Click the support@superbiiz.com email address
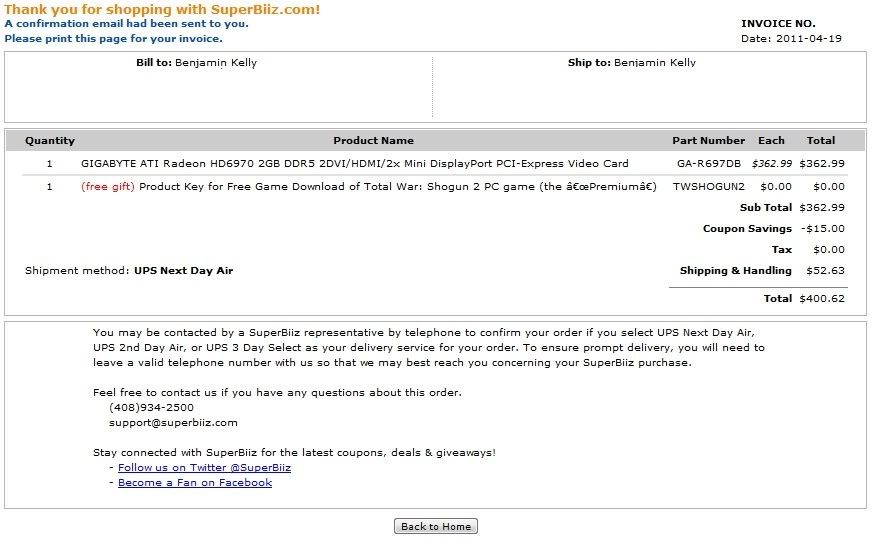This screenshot has width=877, height=538. click(173, 422)
